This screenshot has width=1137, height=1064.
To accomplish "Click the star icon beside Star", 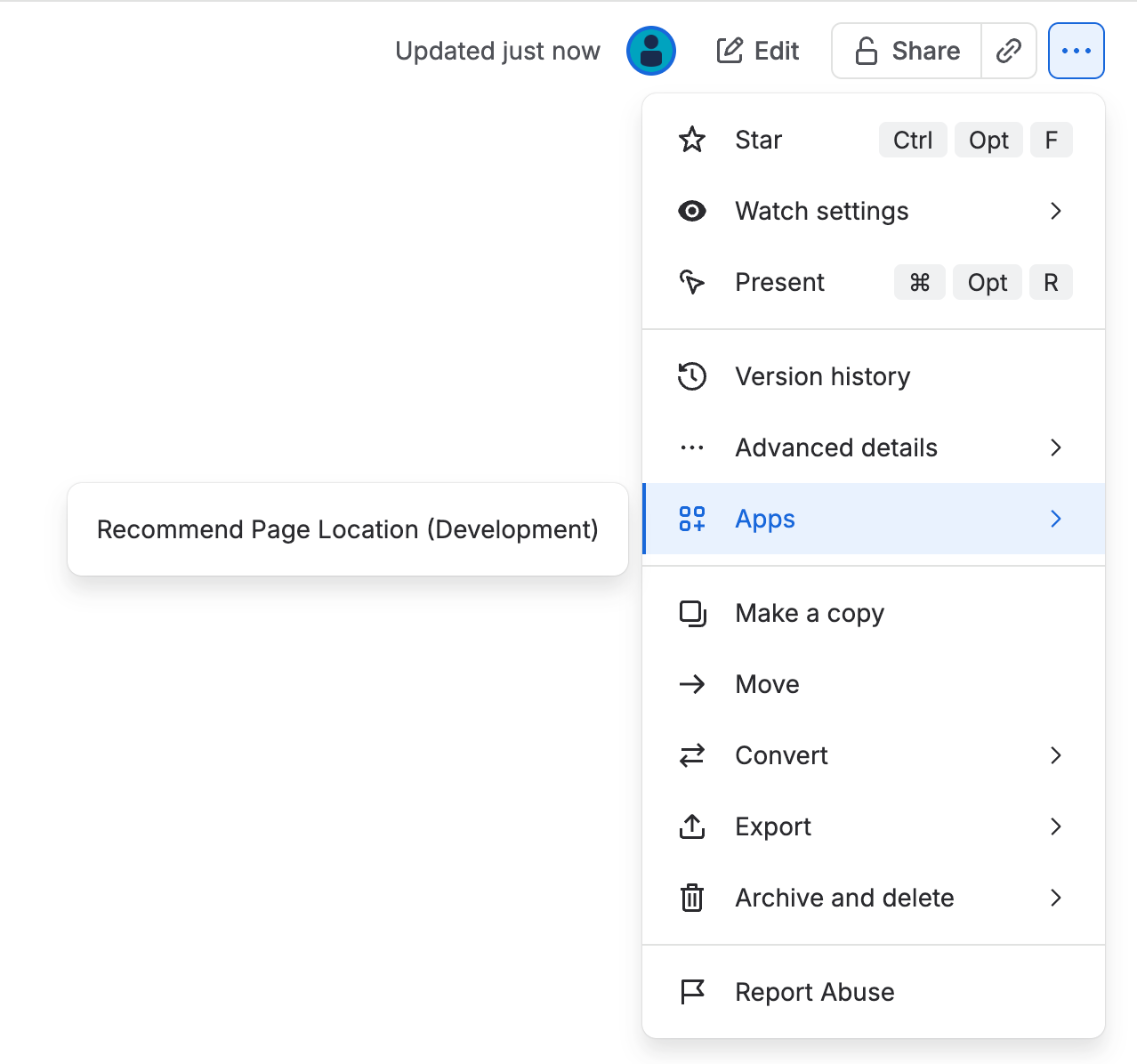I will [x=692, y=139].
